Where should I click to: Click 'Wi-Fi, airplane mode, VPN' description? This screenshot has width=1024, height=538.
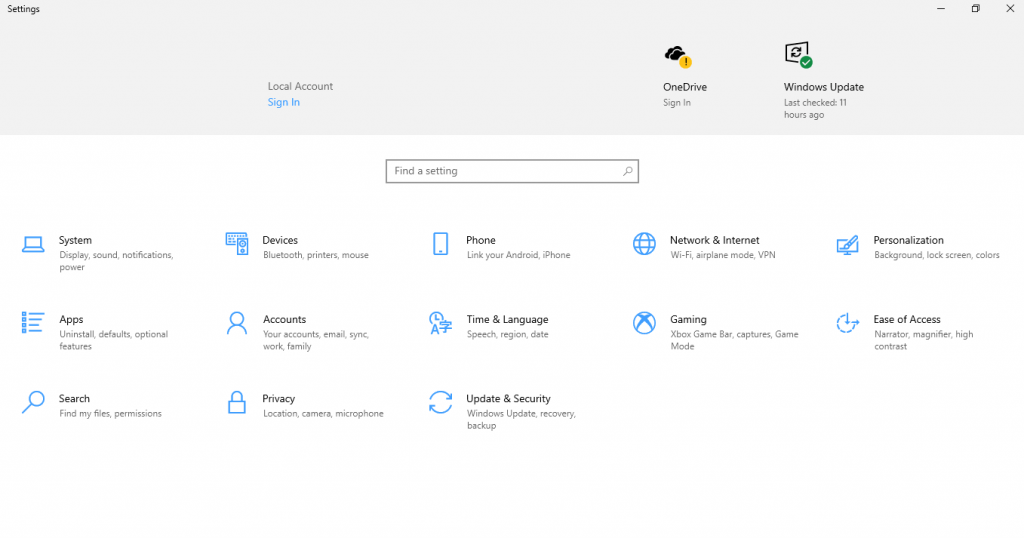[723, 255]
